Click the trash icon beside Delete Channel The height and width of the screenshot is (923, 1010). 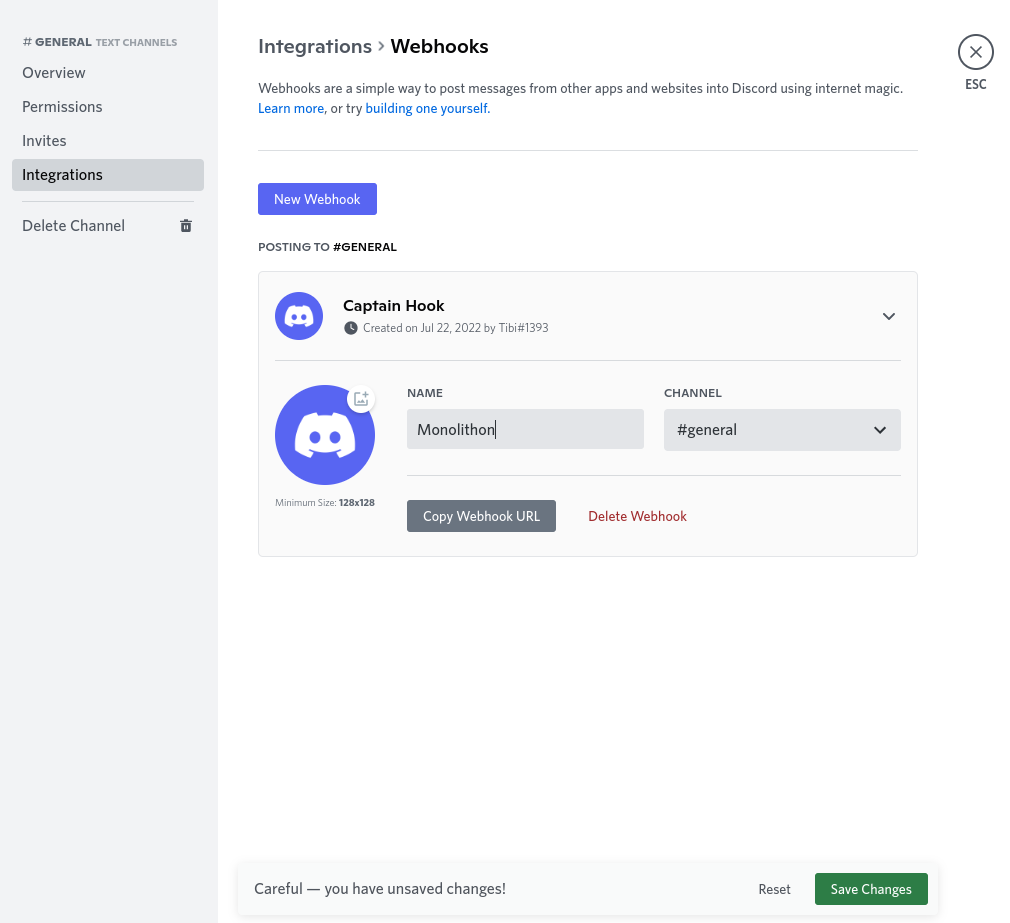[185, 226]
